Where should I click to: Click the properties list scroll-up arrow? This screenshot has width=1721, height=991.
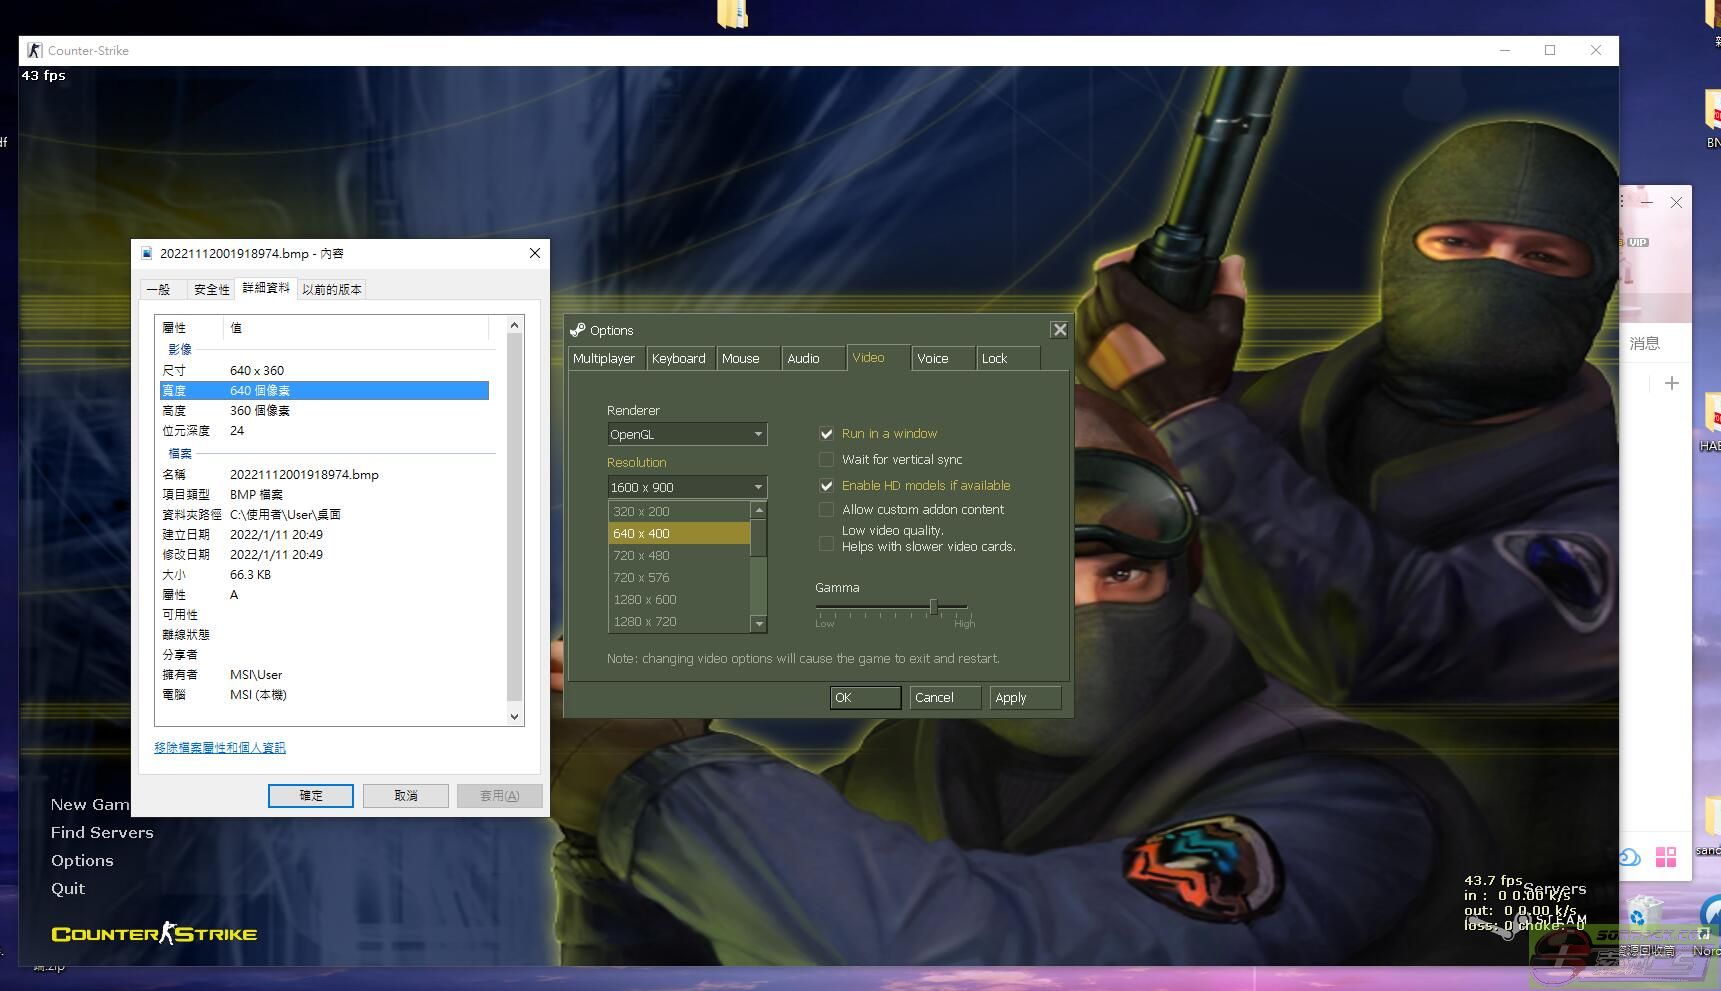514,325
